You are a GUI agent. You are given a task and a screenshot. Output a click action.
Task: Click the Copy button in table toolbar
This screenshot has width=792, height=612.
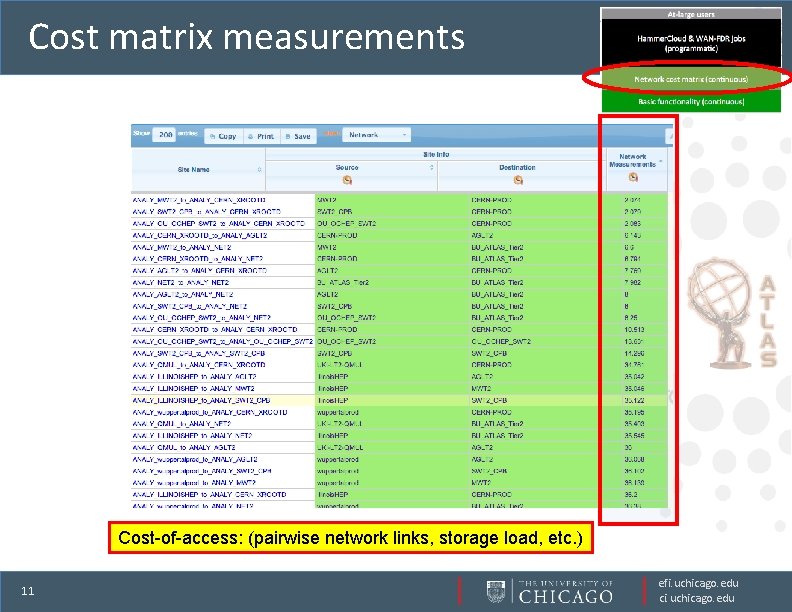tap(223, 136)
